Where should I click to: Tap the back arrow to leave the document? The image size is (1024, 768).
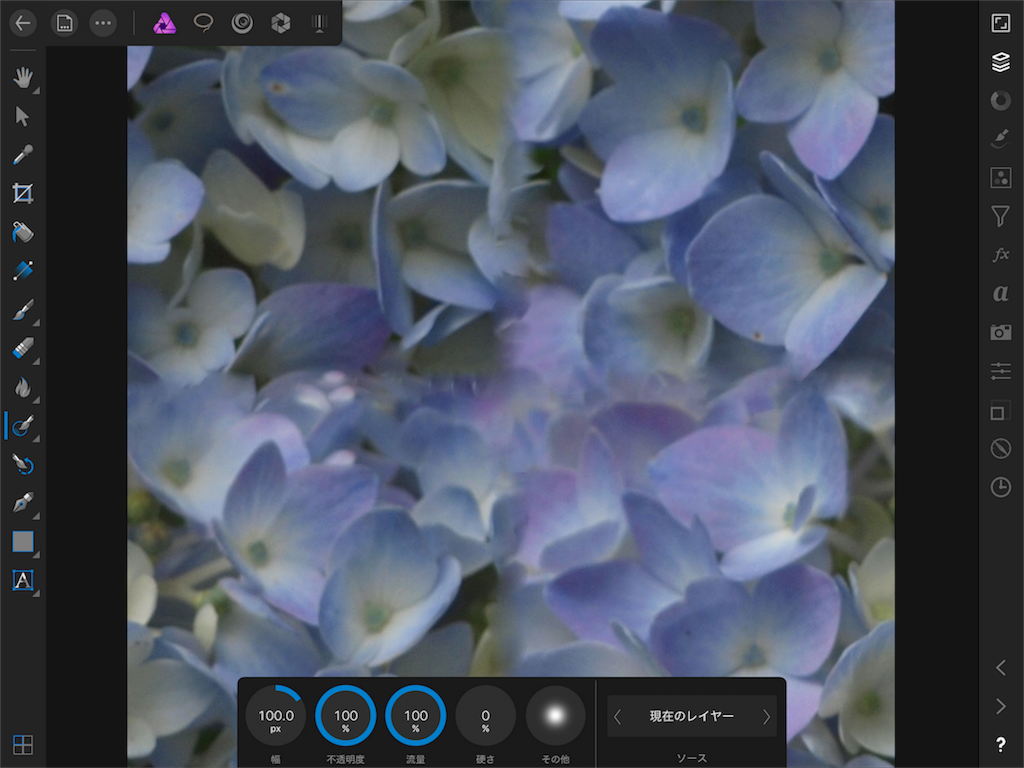tap(23, 24)
